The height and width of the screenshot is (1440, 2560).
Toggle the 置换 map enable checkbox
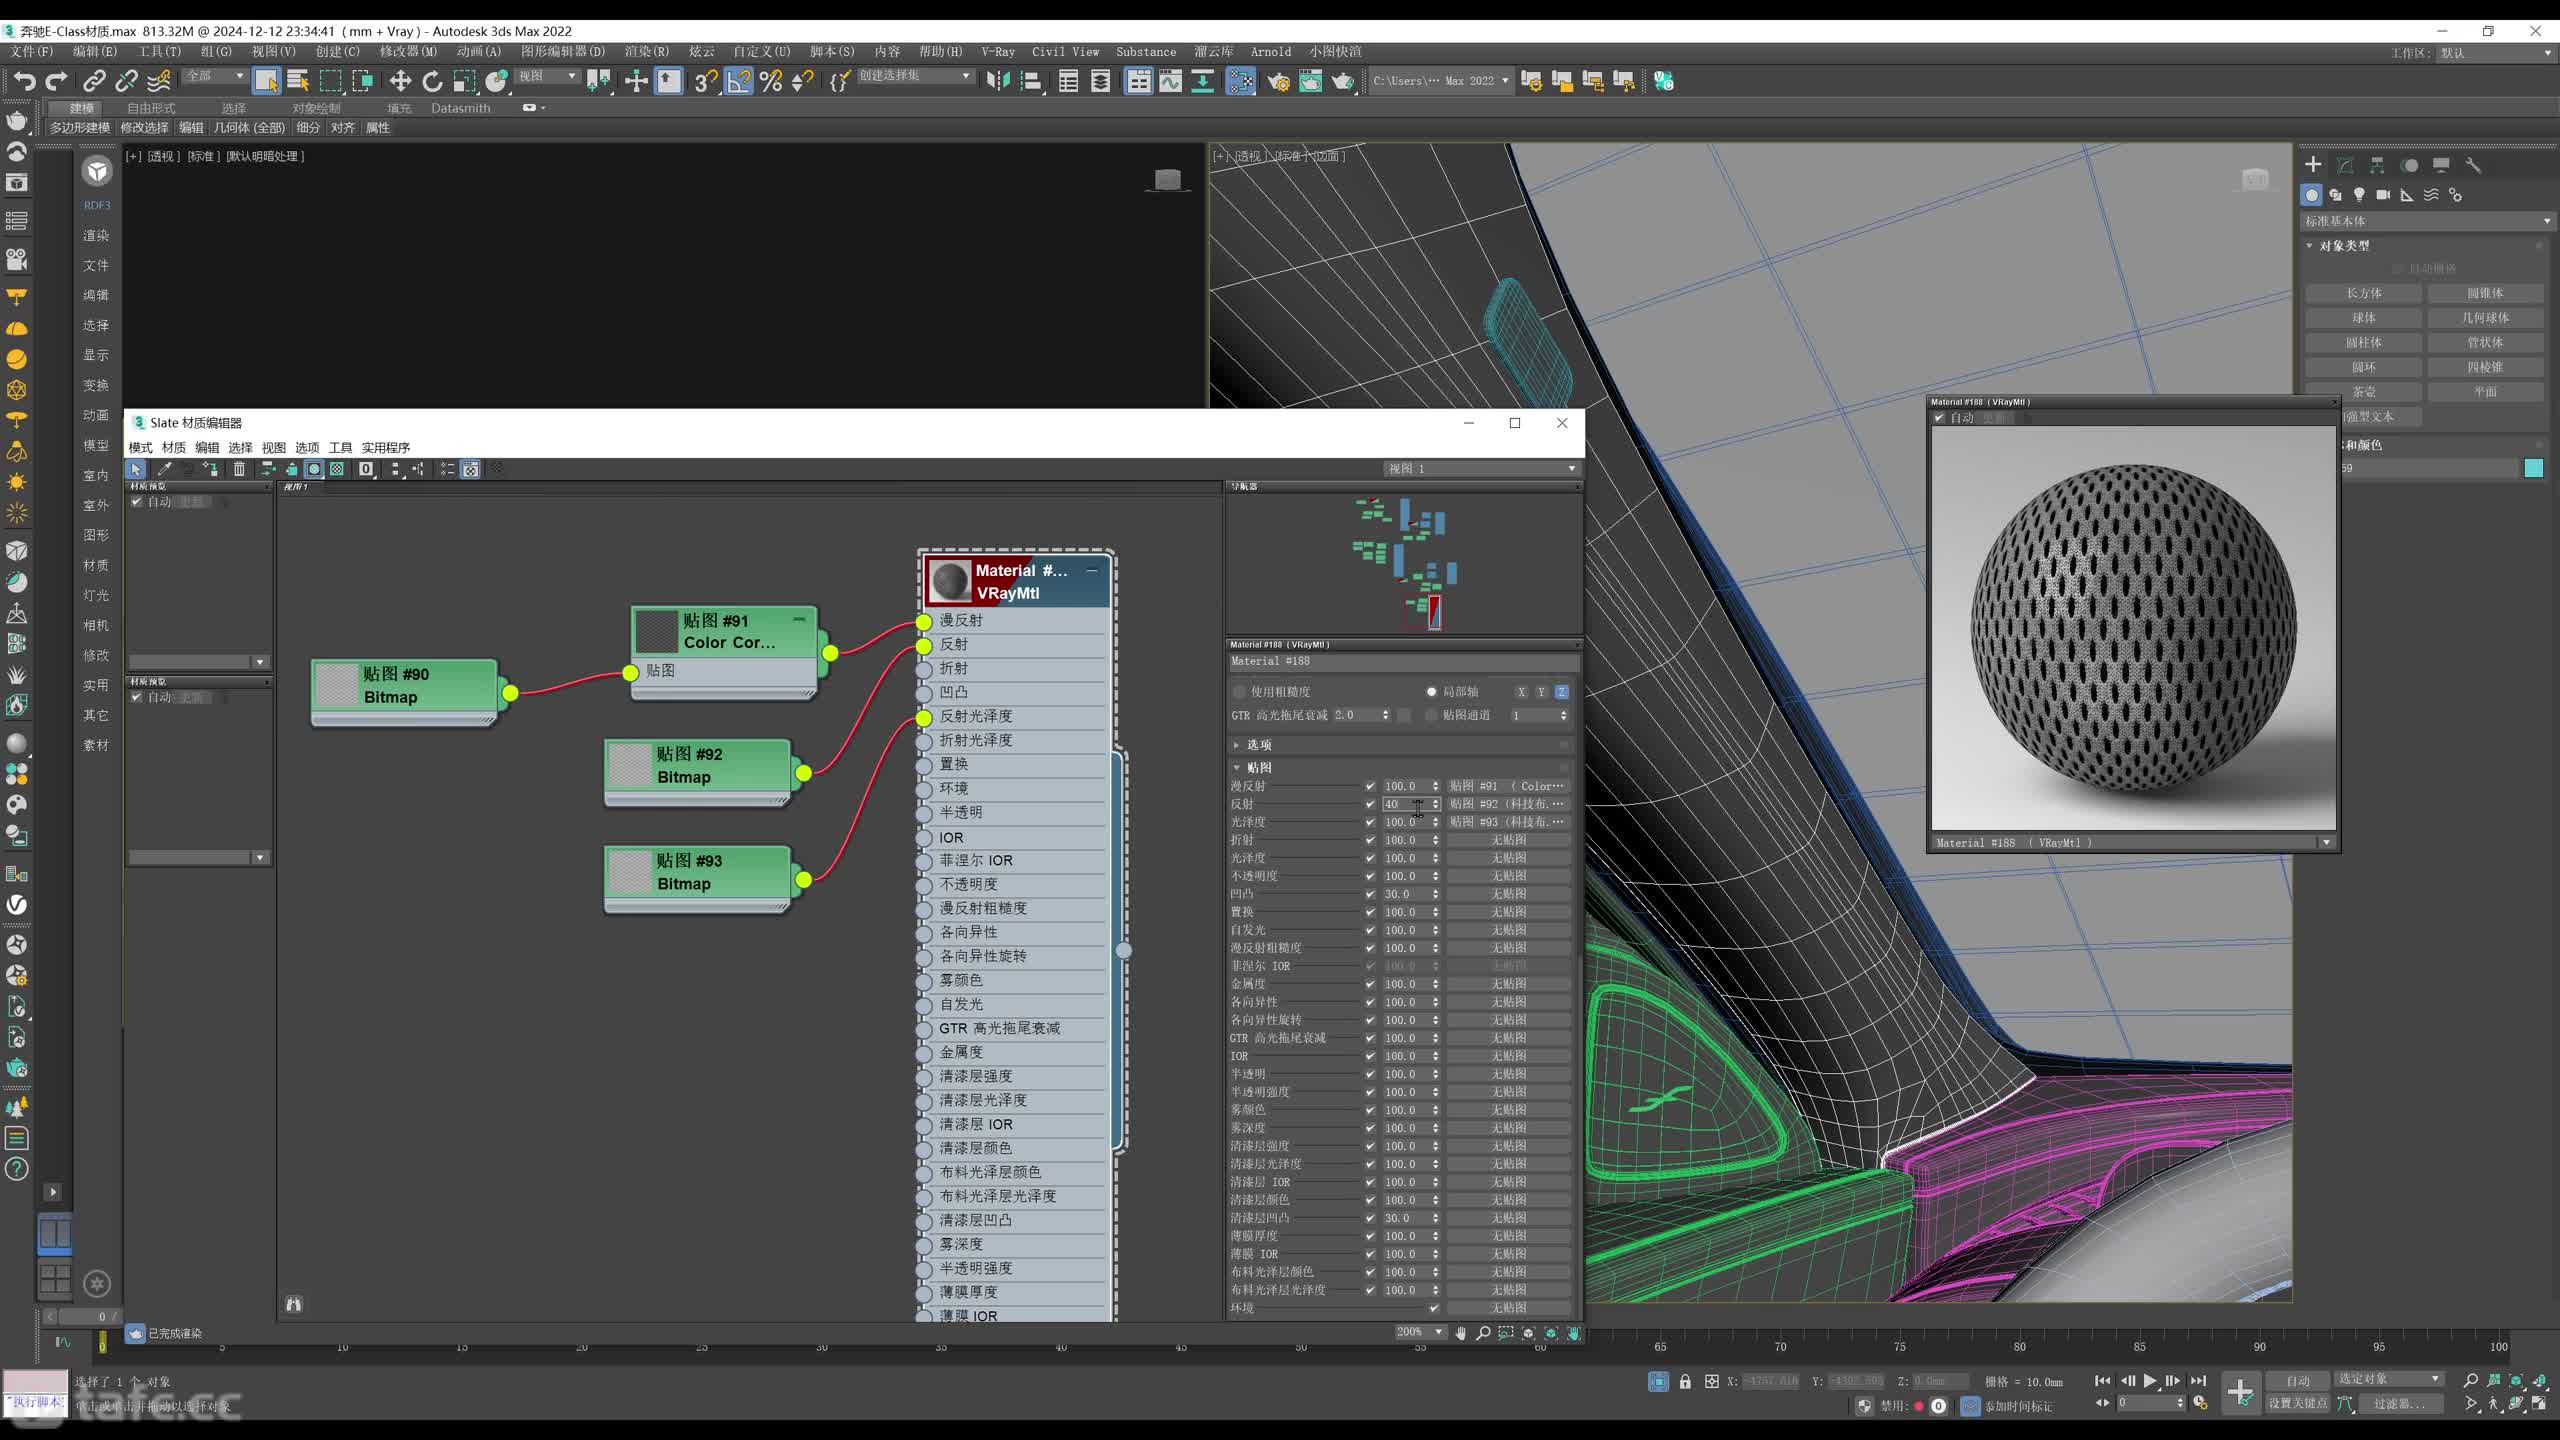(1370, 912)
